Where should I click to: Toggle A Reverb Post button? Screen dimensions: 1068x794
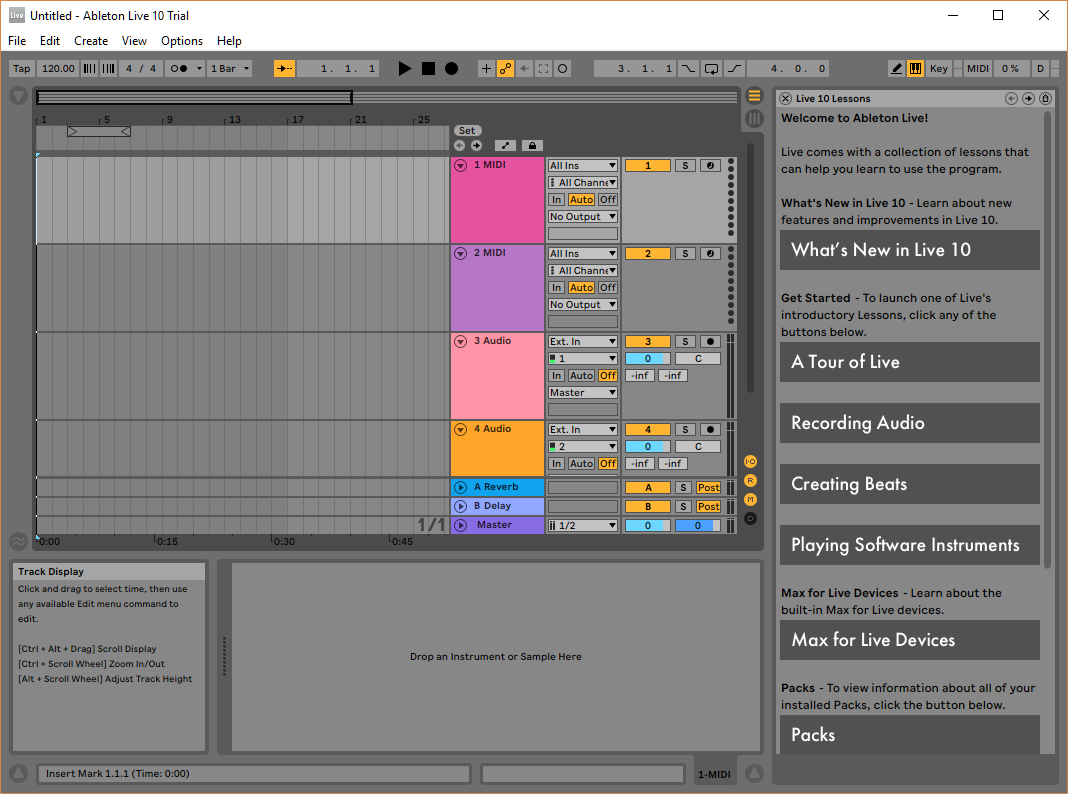708,488
